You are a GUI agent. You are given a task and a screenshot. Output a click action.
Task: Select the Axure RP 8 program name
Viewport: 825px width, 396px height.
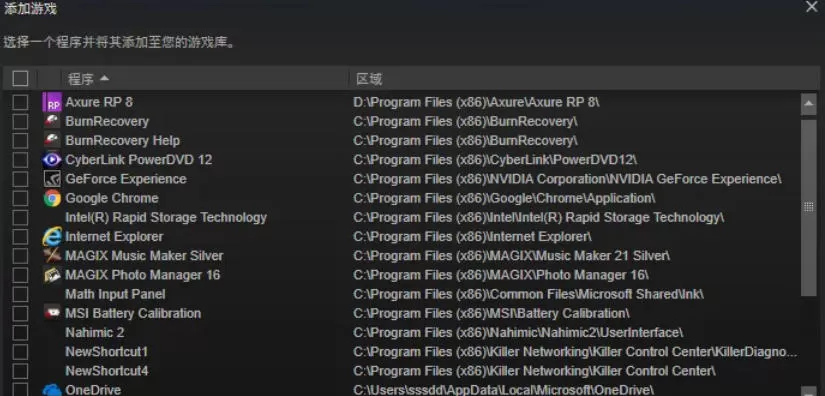(x=99, y=102)
